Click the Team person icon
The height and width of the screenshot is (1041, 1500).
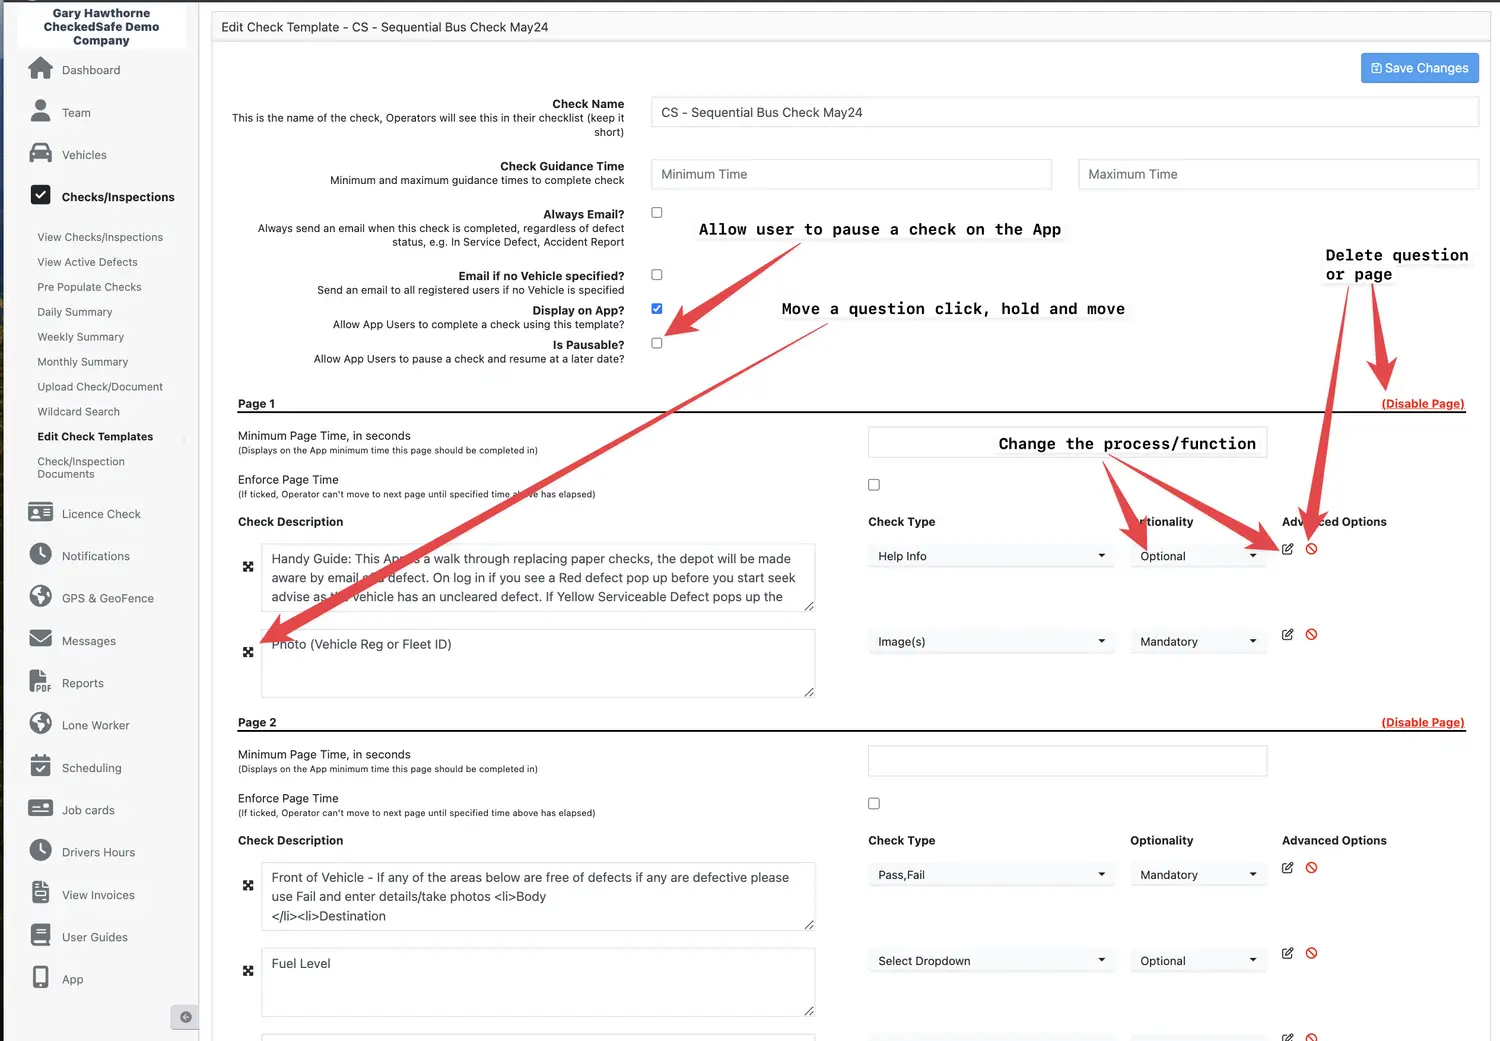tap(40, 111)
